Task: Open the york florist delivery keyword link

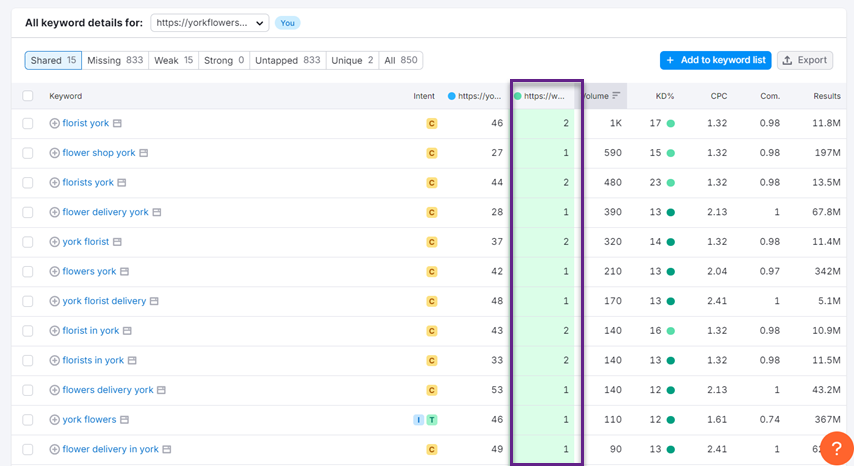Action: point(104,301)
